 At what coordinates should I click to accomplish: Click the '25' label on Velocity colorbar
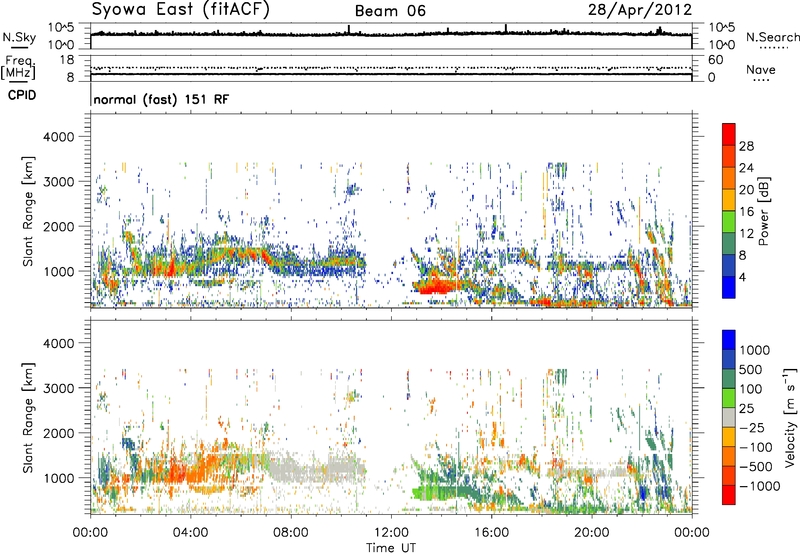[746, 409]
